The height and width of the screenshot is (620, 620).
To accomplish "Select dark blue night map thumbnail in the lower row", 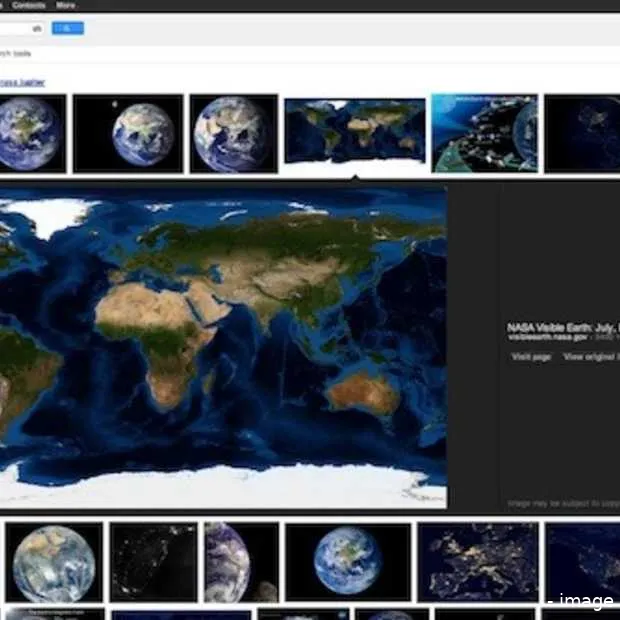I will pos(582,562).
